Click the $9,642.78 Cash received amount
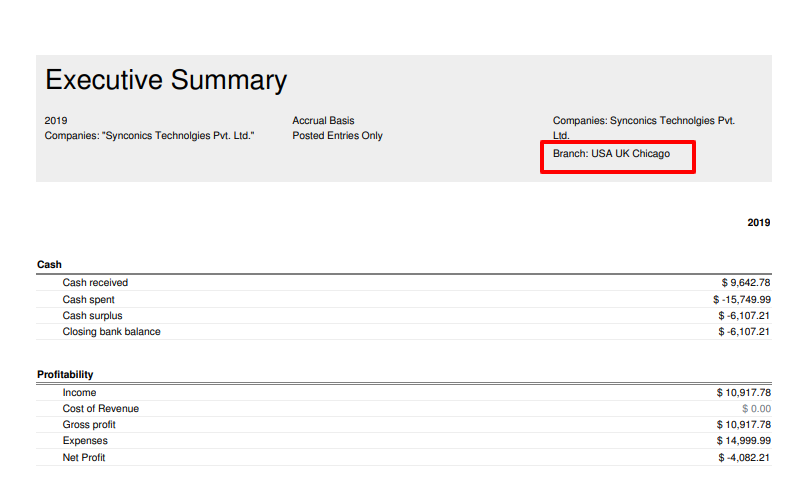This screenshot has height=490, width=806. click(745, 283)
